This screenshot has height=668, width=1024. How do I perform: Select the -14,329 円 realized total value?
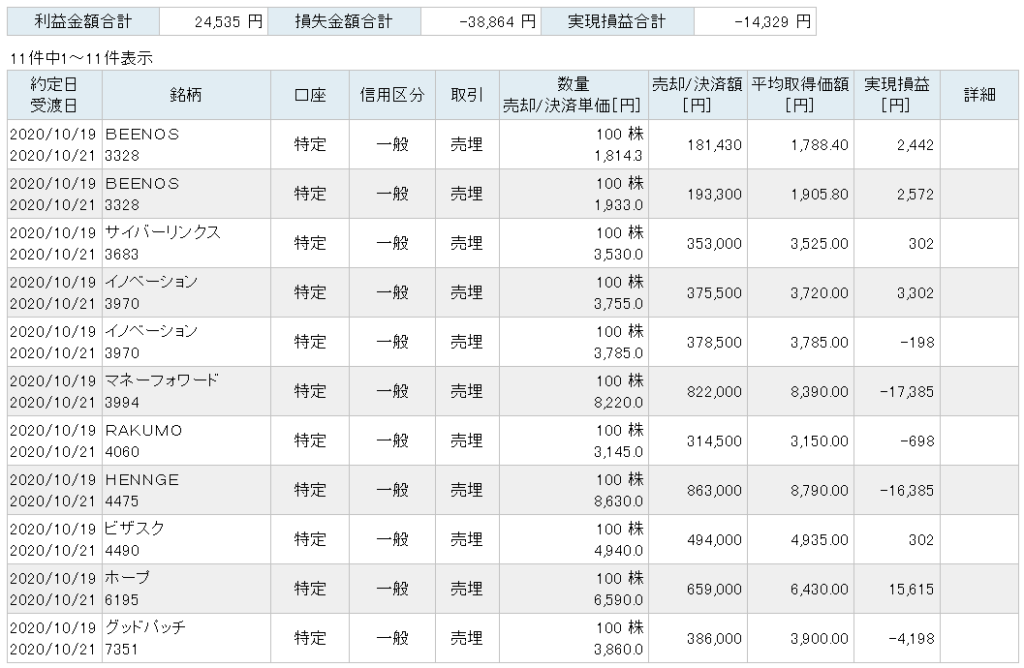[x=757, y=19]
